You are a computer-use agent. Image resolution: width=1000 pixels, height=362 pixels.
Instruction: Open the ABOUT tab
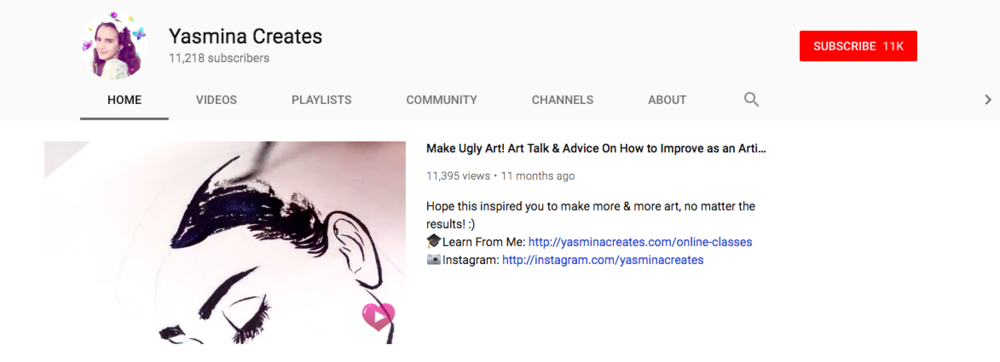tap(667, 100)
